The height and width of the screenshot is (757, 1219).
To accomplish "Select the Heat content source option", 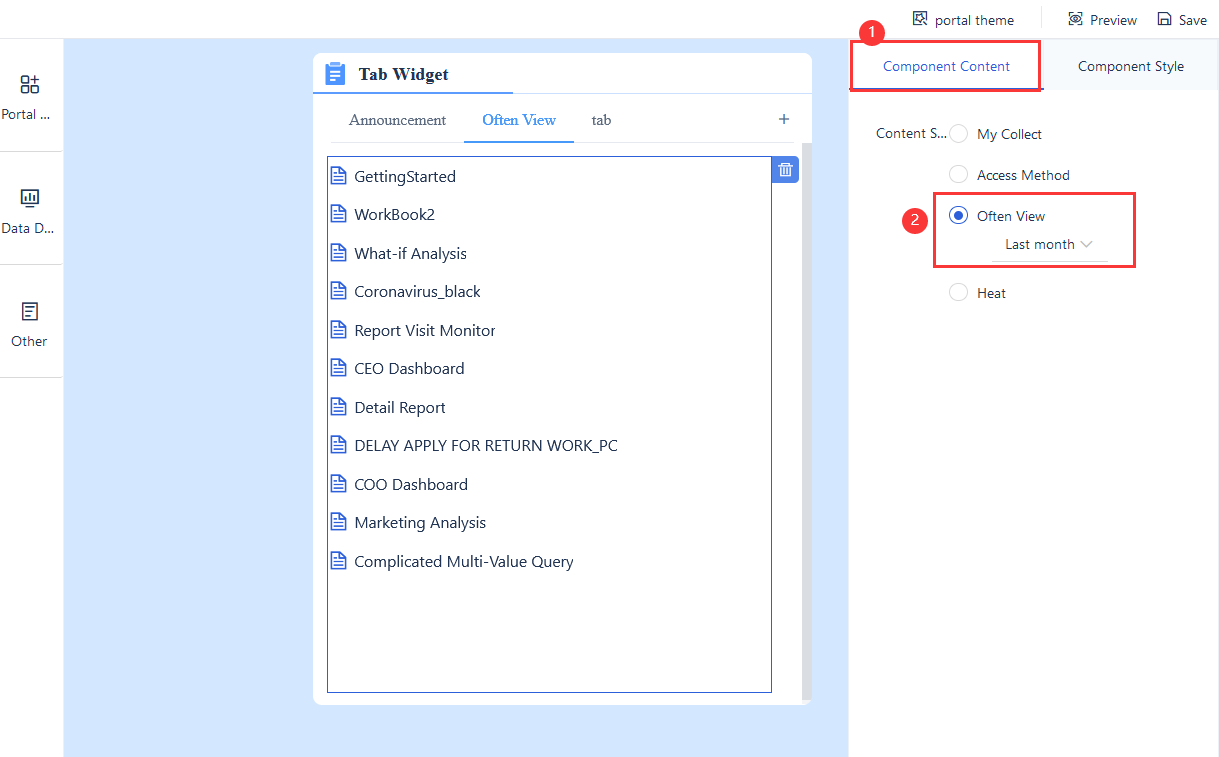I will click(958, 292).
